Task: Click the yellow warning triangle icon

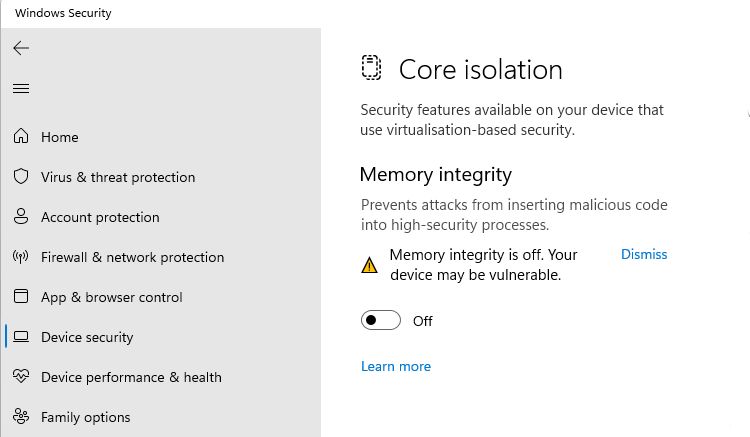Action: [x=369, y=265]
